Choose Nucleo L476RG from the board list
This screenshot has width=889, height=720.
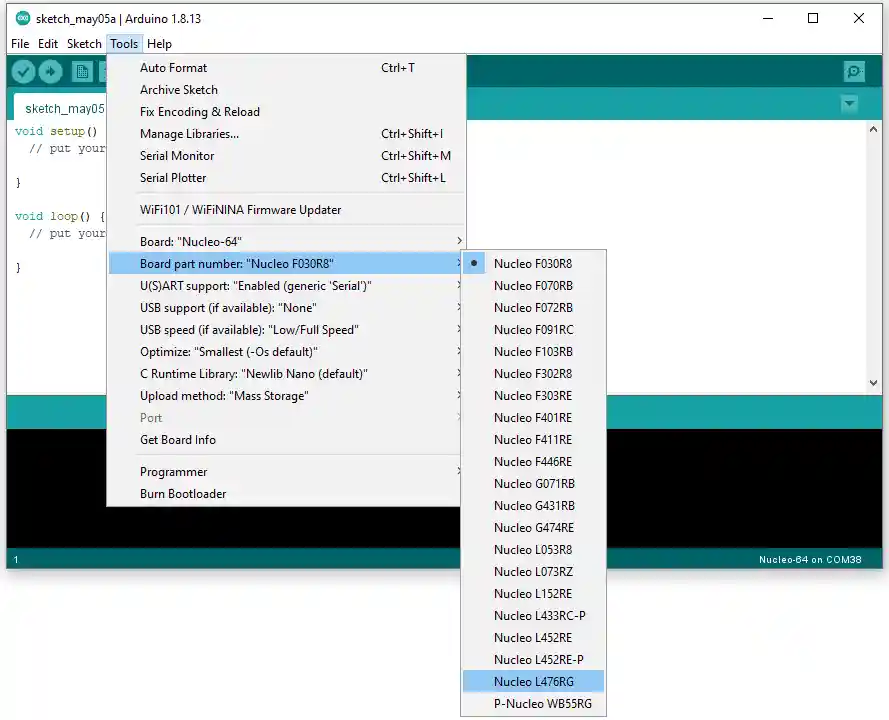tap(533, 682)
